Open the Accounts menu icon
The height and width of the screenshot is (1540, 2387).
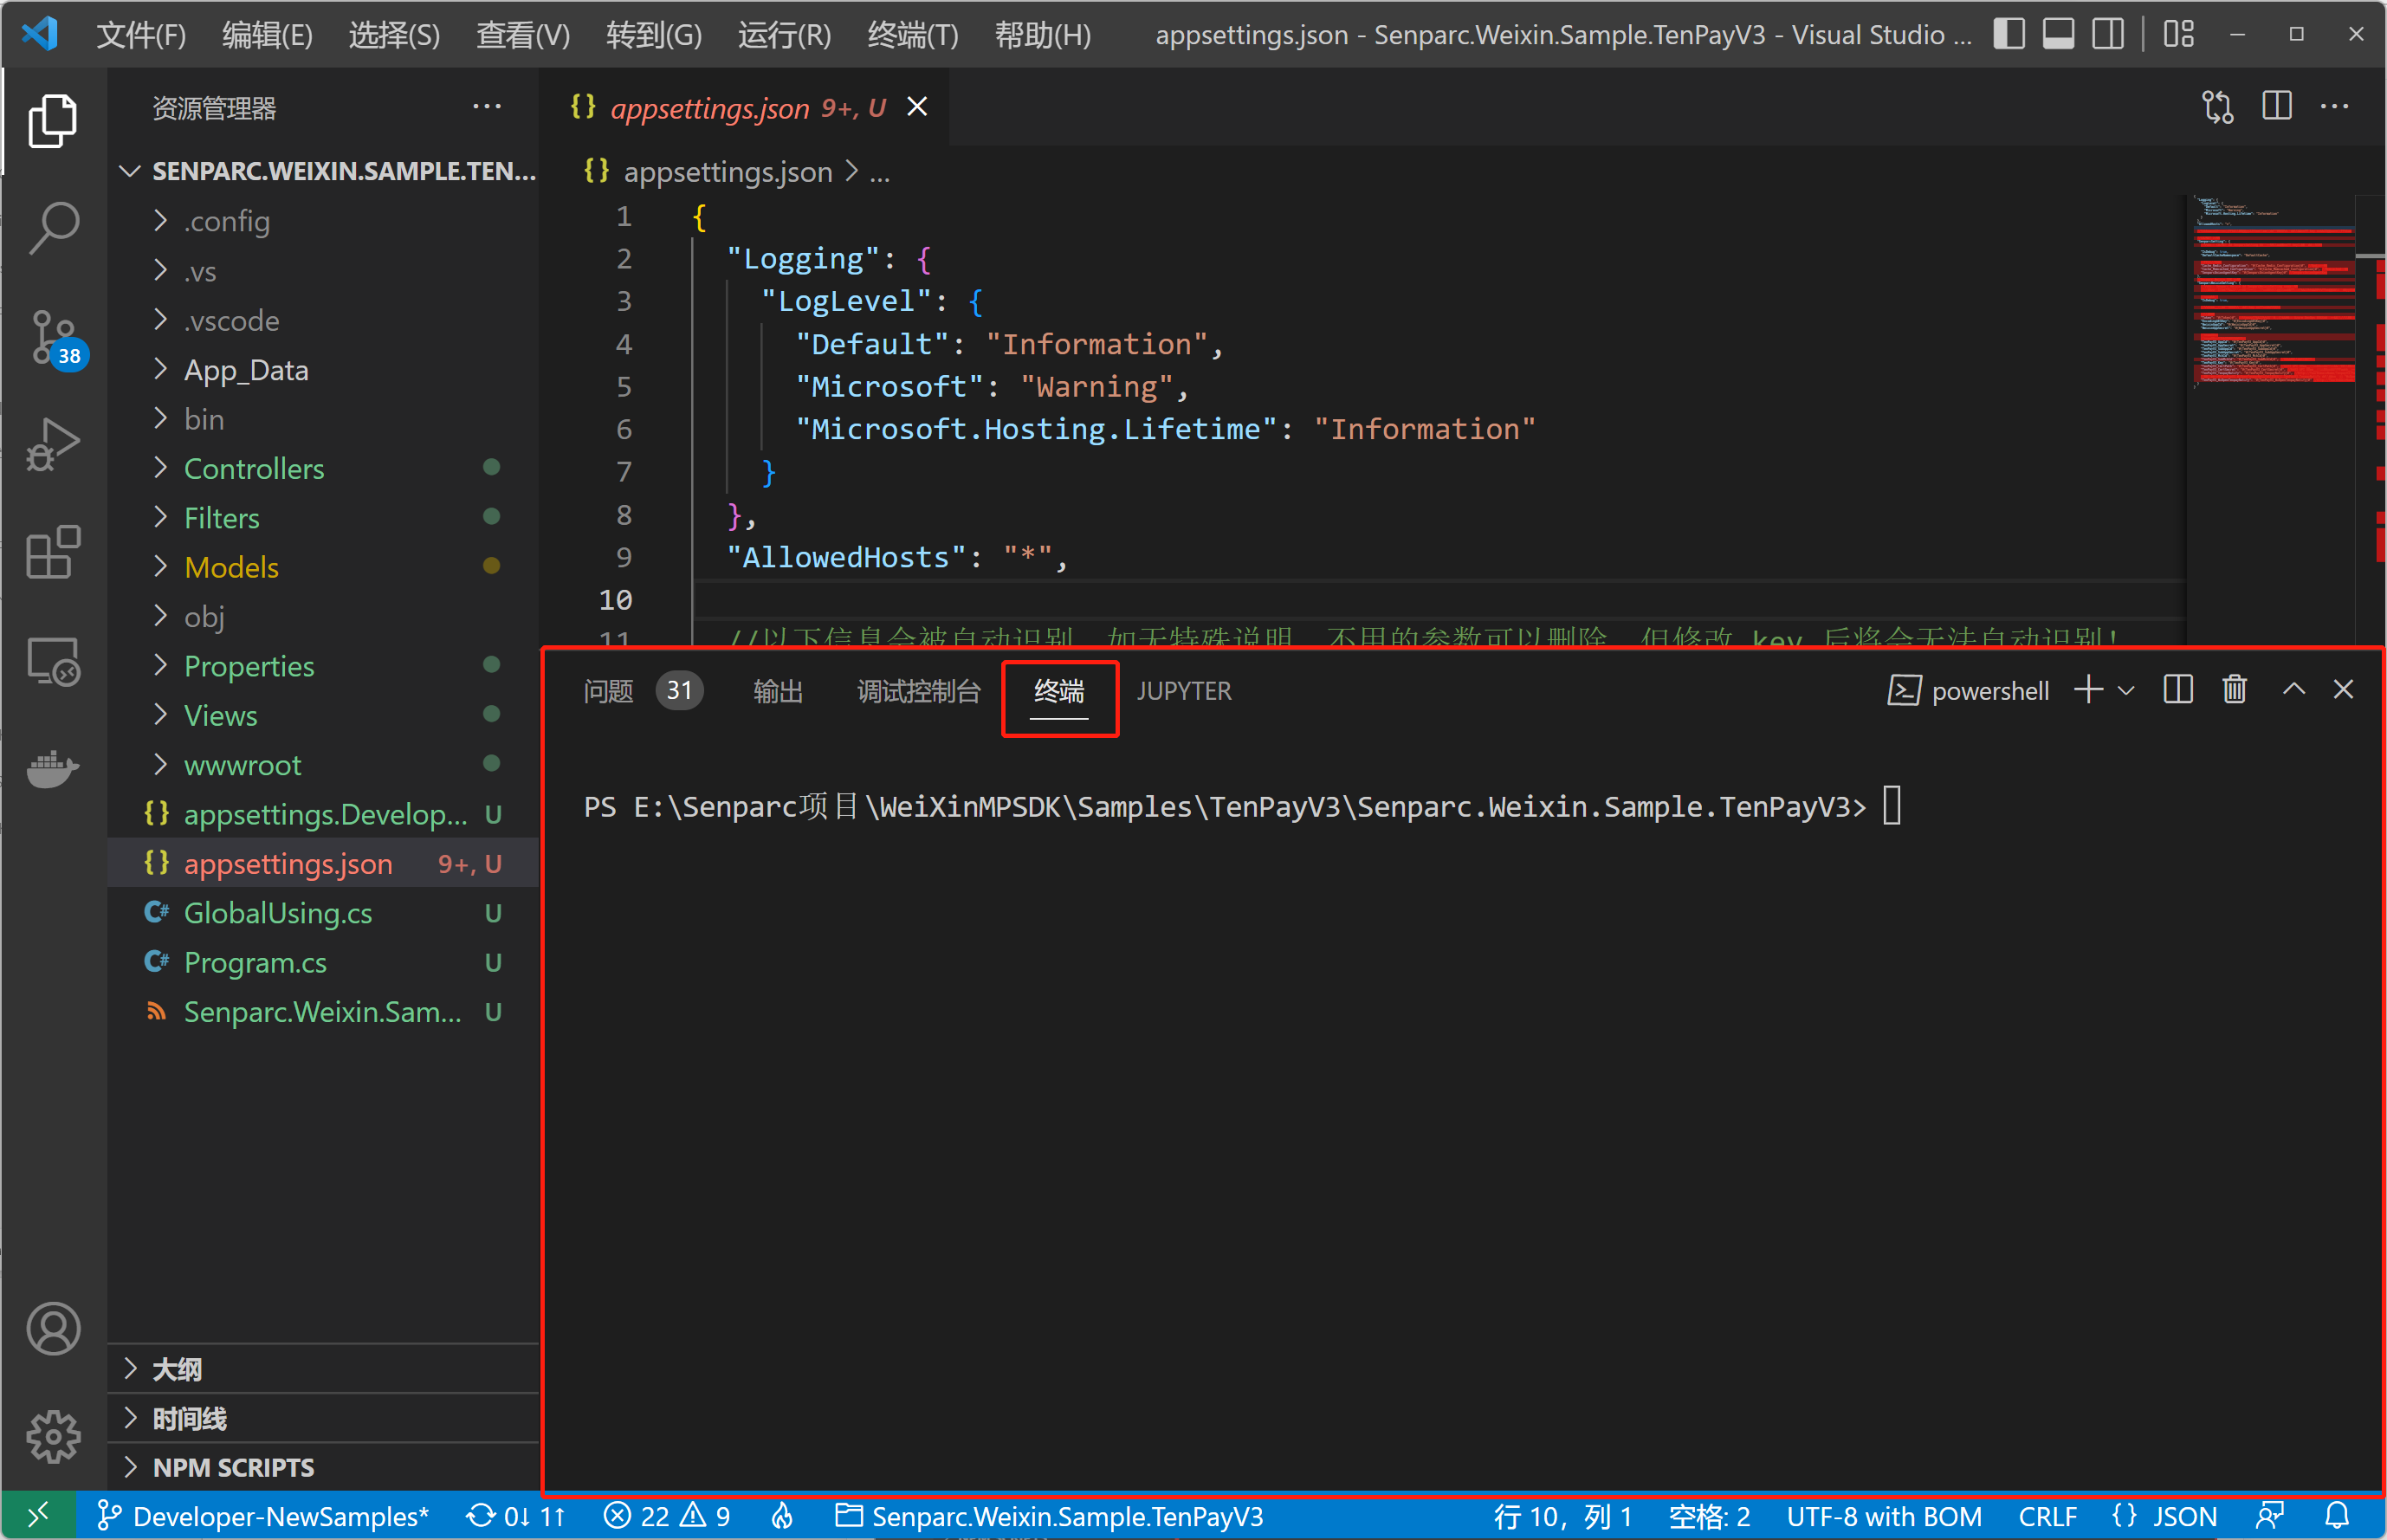pyautogui.click(x=53, y=1329)
